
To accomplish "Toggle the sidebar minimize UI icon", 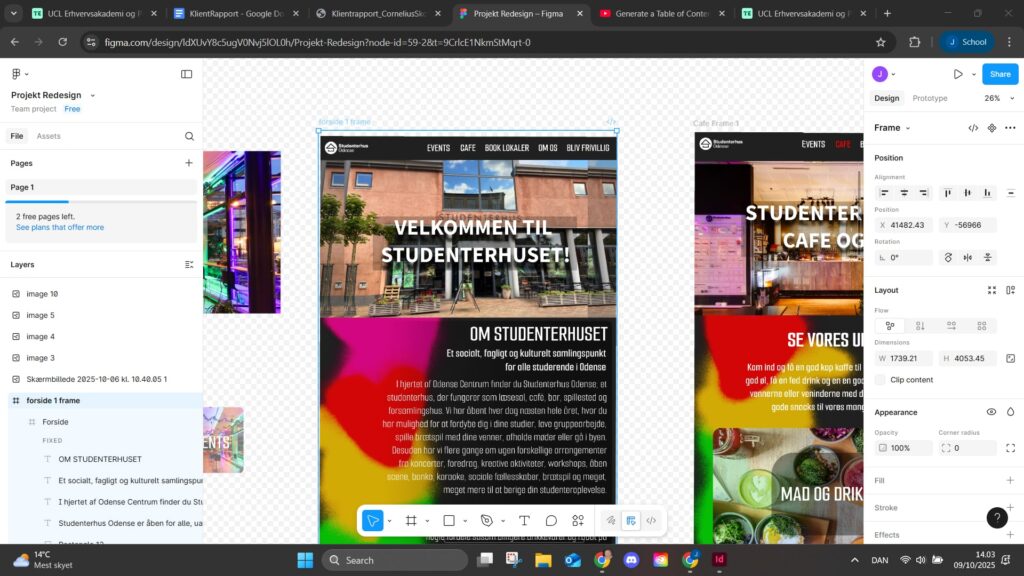I will click(x=186, y=74).
